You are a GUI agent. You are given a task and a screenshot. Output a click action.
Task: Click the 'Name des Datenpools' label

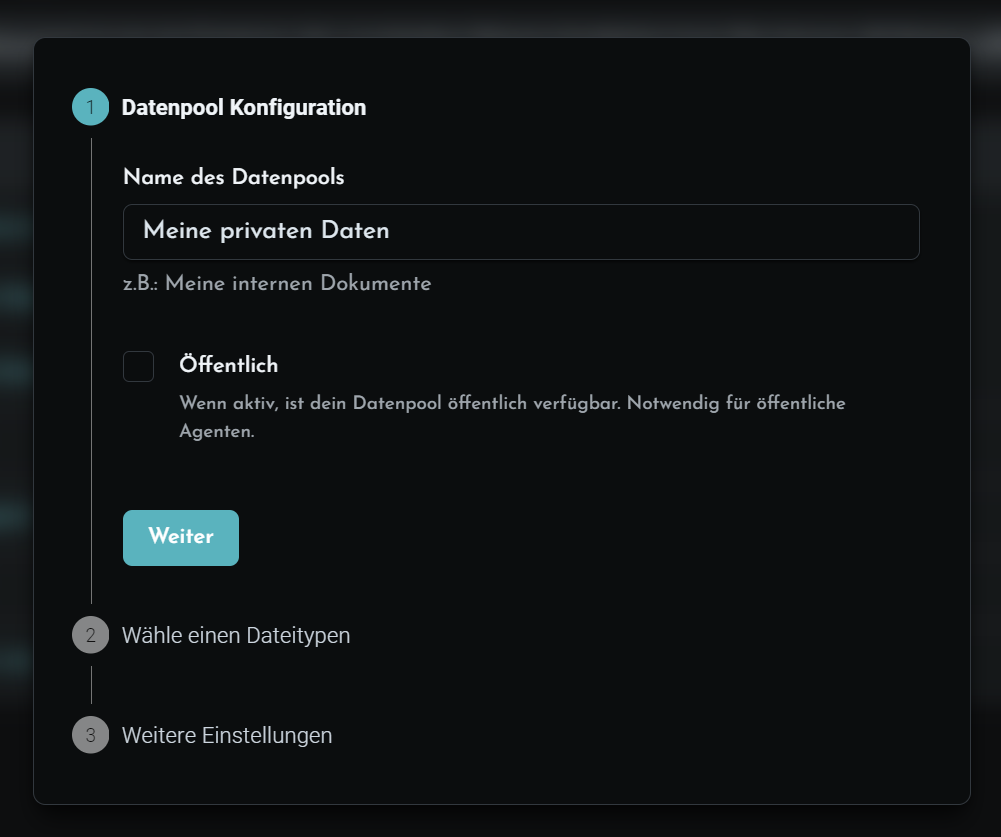234,177
